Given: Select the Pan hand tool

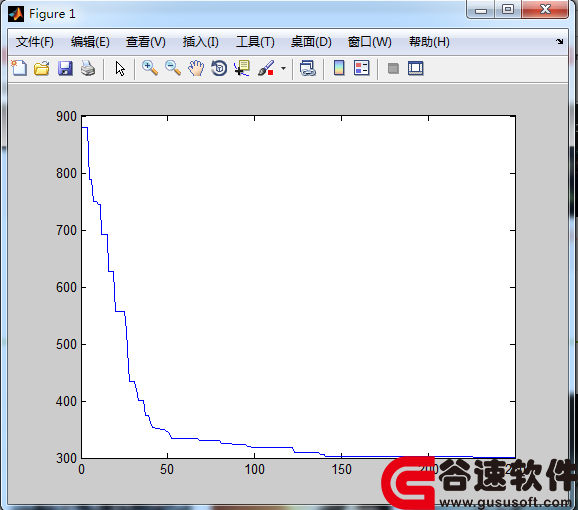Looking at the screenshot, I should tap(196, 68).
